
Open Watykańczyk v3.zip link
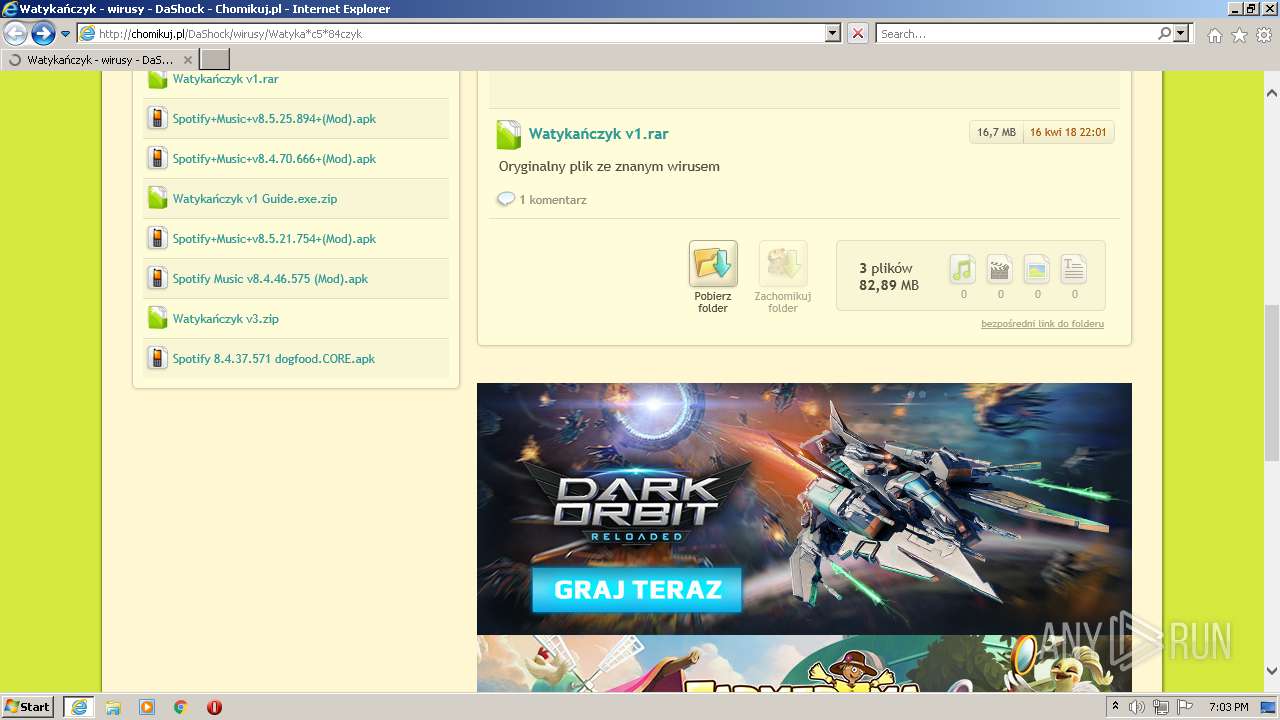[x=225, y=318]
